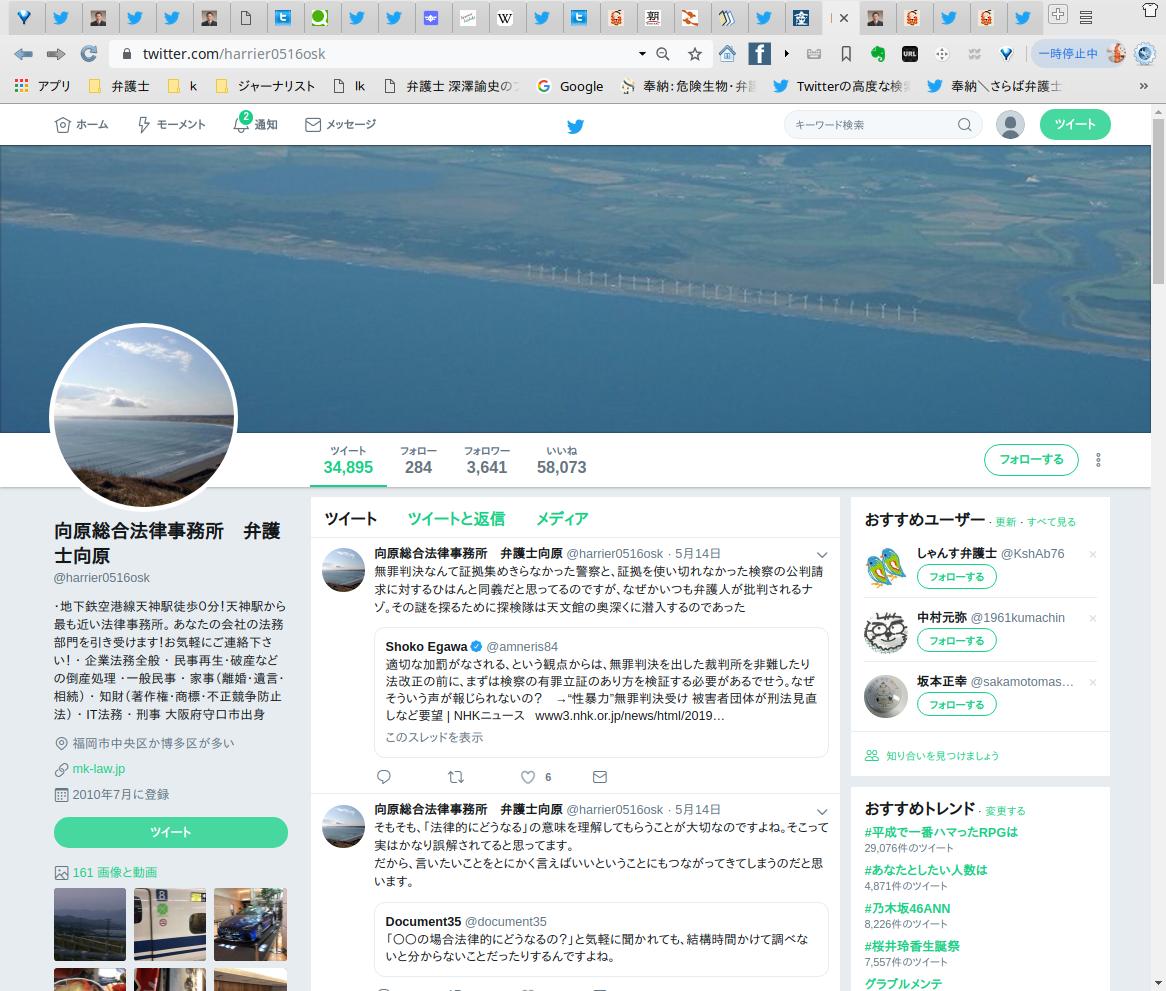1166x991 pixels.
Task: Bookmark page with star icon
Action: [x=695, y=54]
